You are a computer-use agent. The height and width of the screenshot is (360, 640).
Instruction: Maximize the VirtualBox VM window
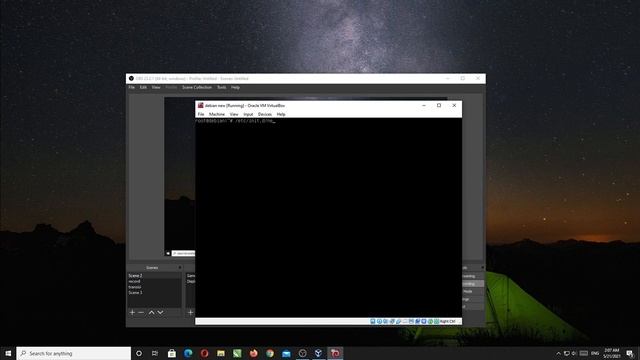[x=439, y=105]
